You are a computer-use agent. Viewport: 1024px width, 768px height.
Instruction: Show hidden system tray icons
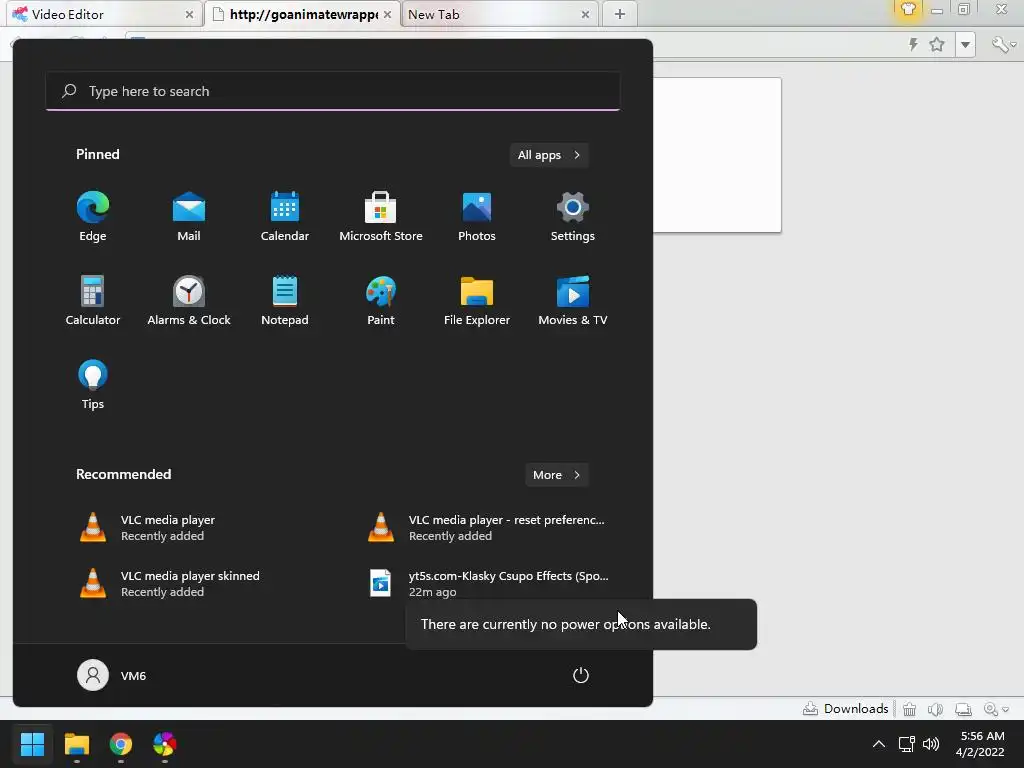(x=879, y=744)
